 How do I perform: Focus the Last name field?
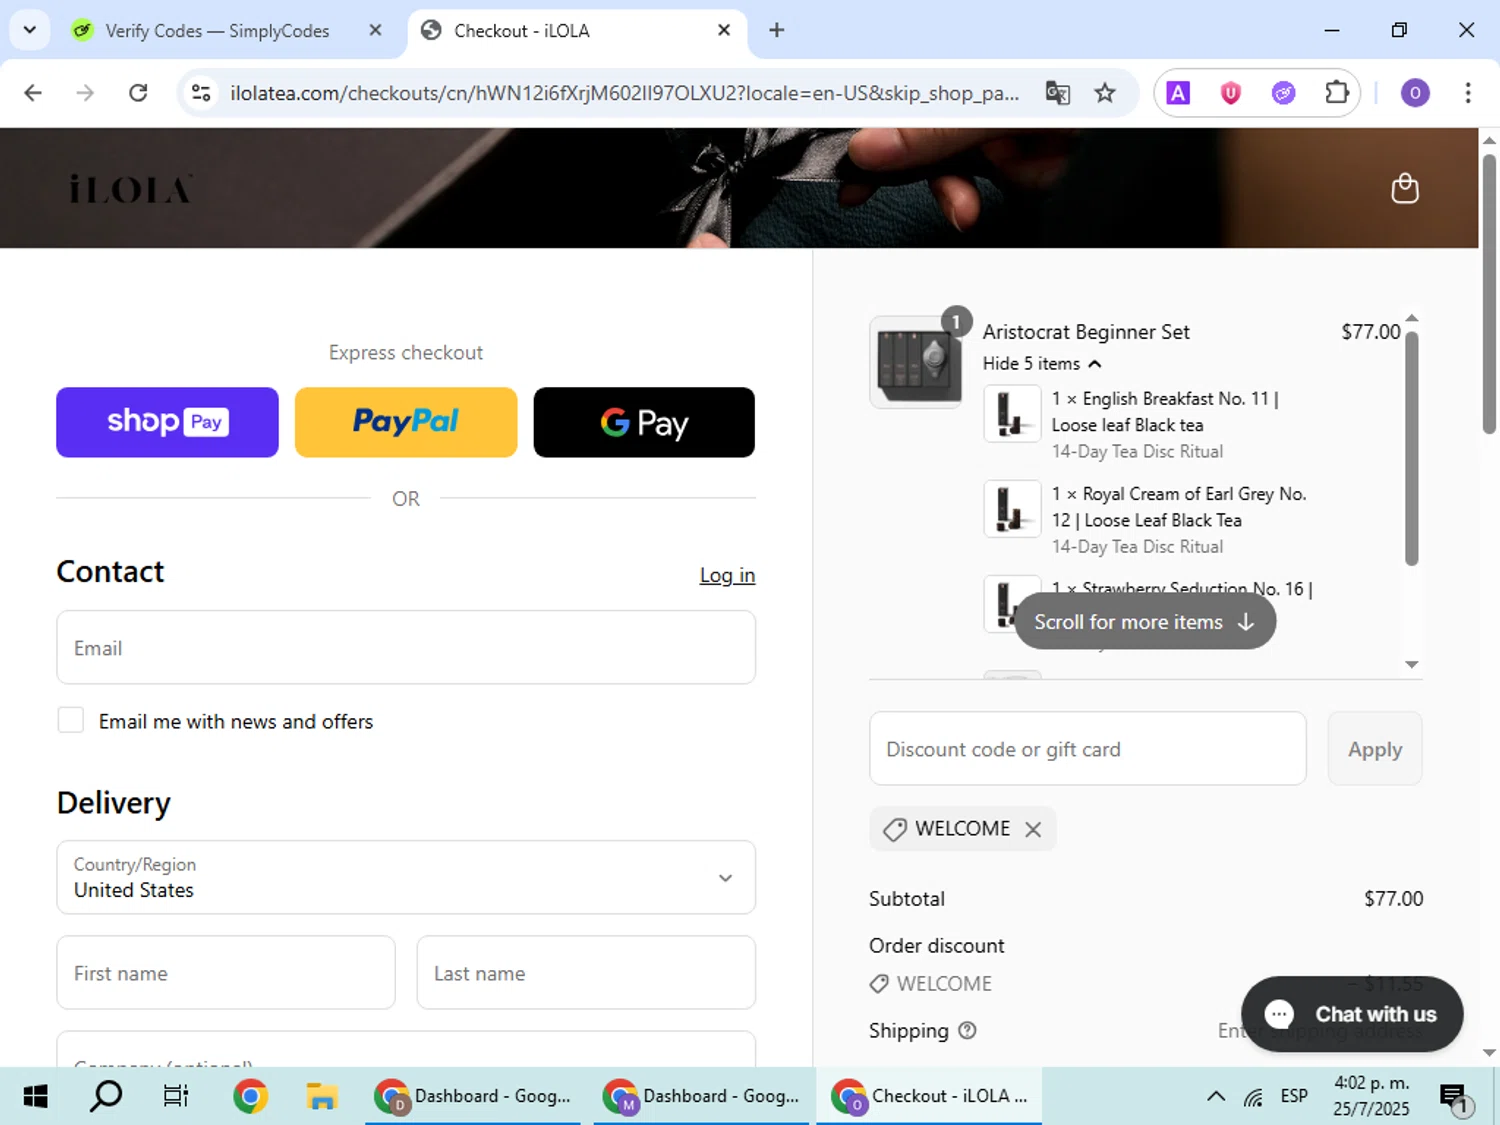pos(586,973)
